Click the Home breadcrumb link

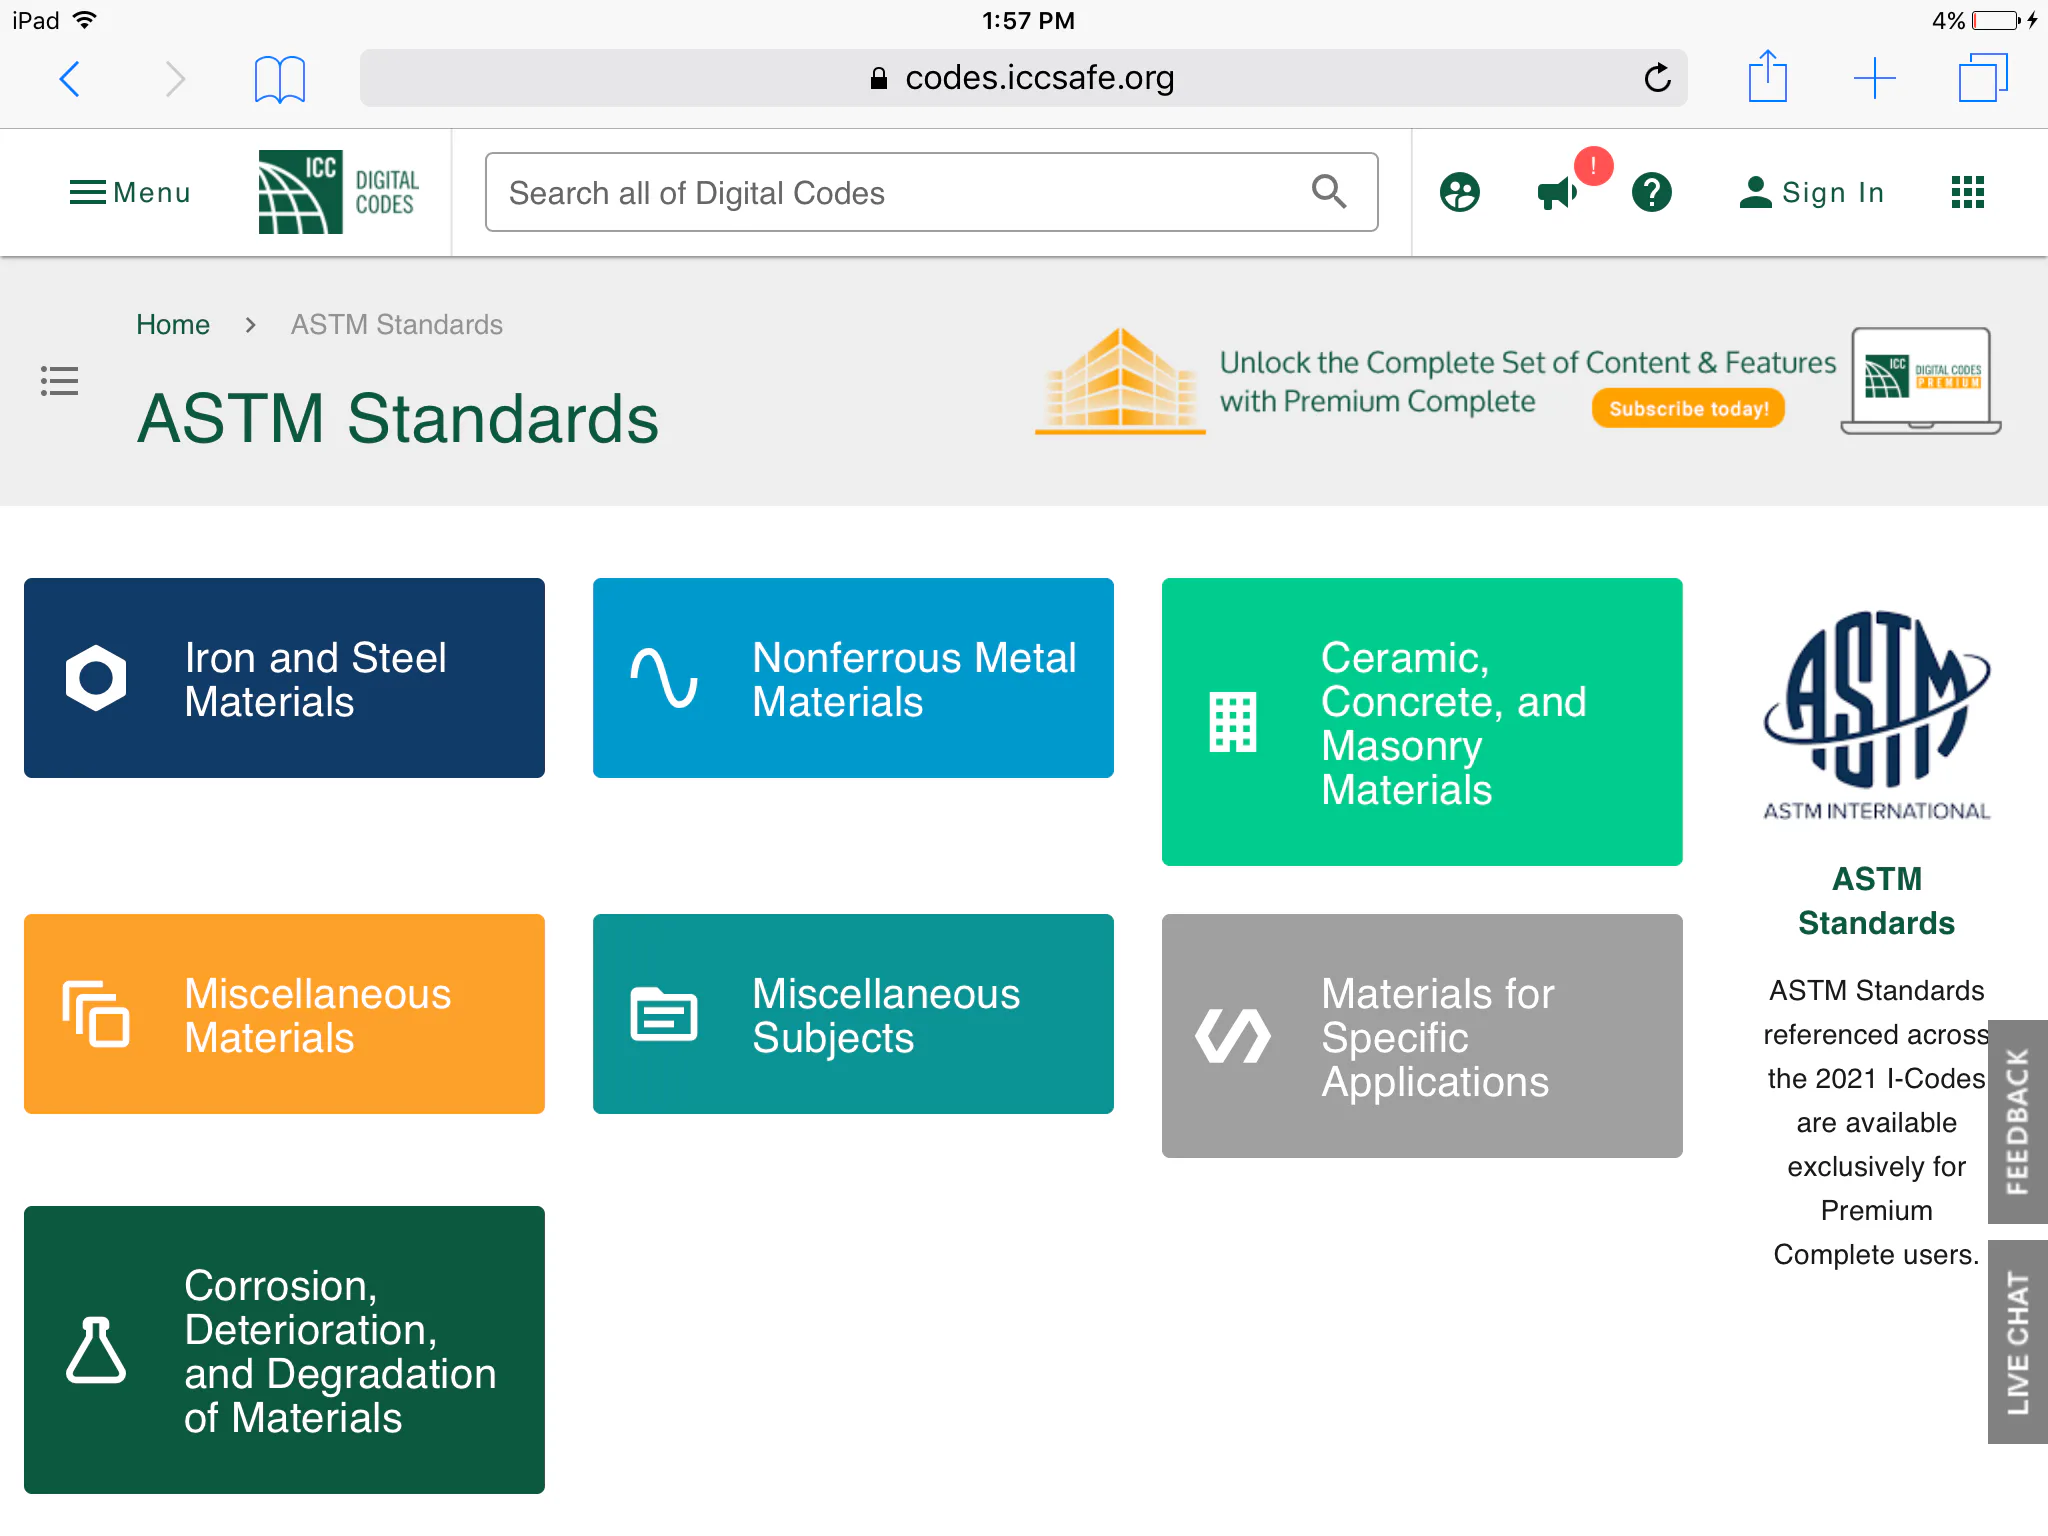click(173, 325)
